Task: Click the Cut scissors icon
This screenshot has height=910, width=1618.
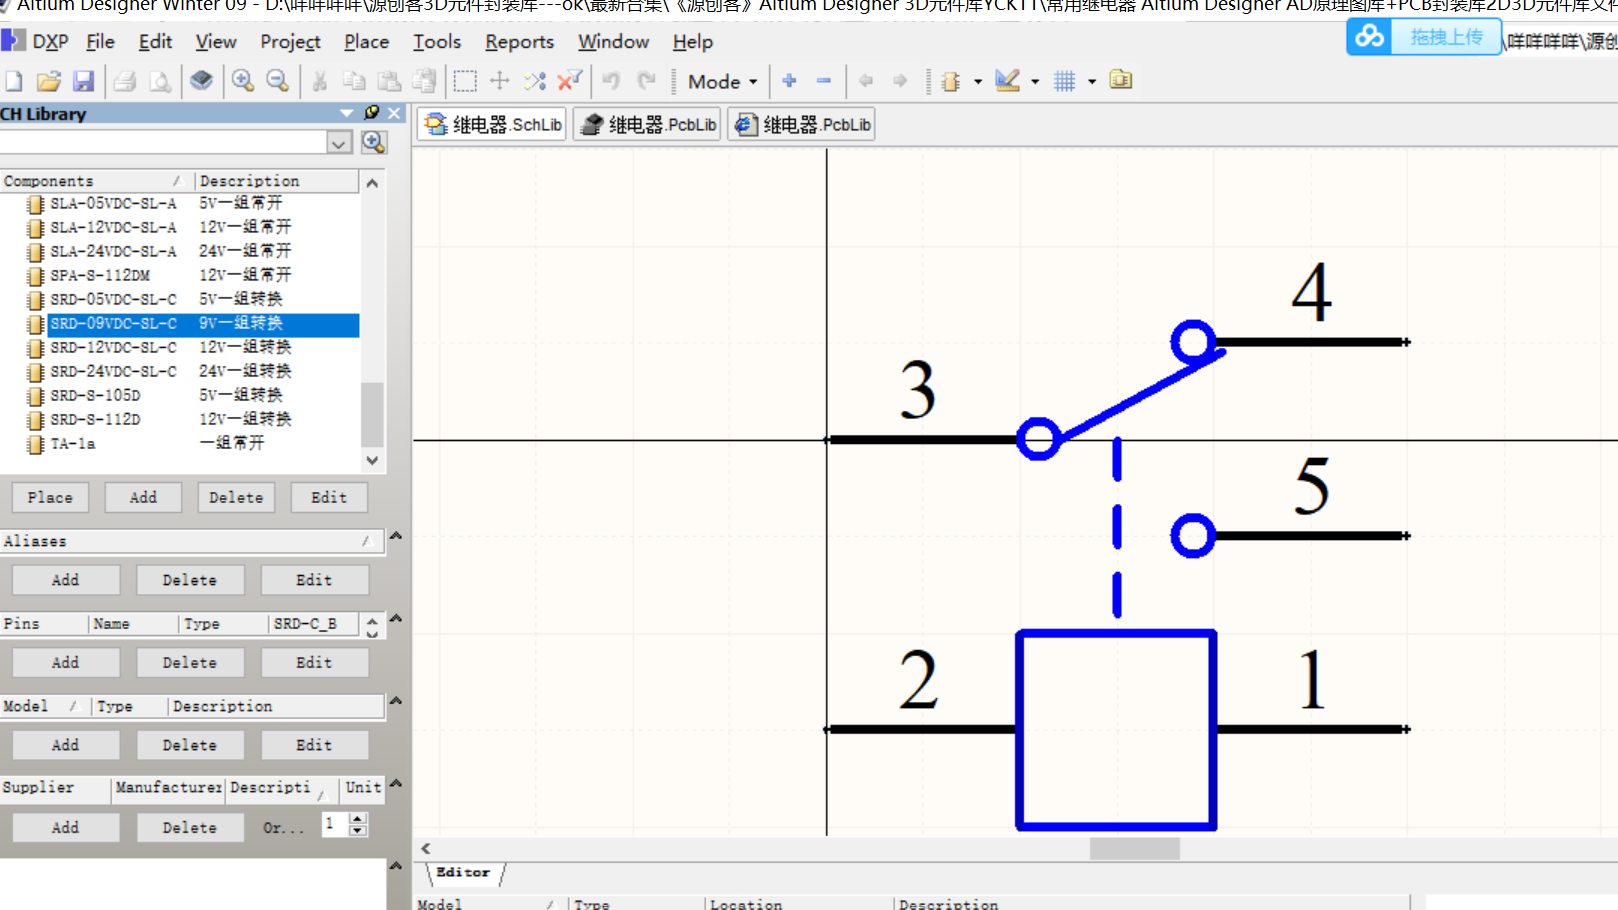Action: pos(320,81)
